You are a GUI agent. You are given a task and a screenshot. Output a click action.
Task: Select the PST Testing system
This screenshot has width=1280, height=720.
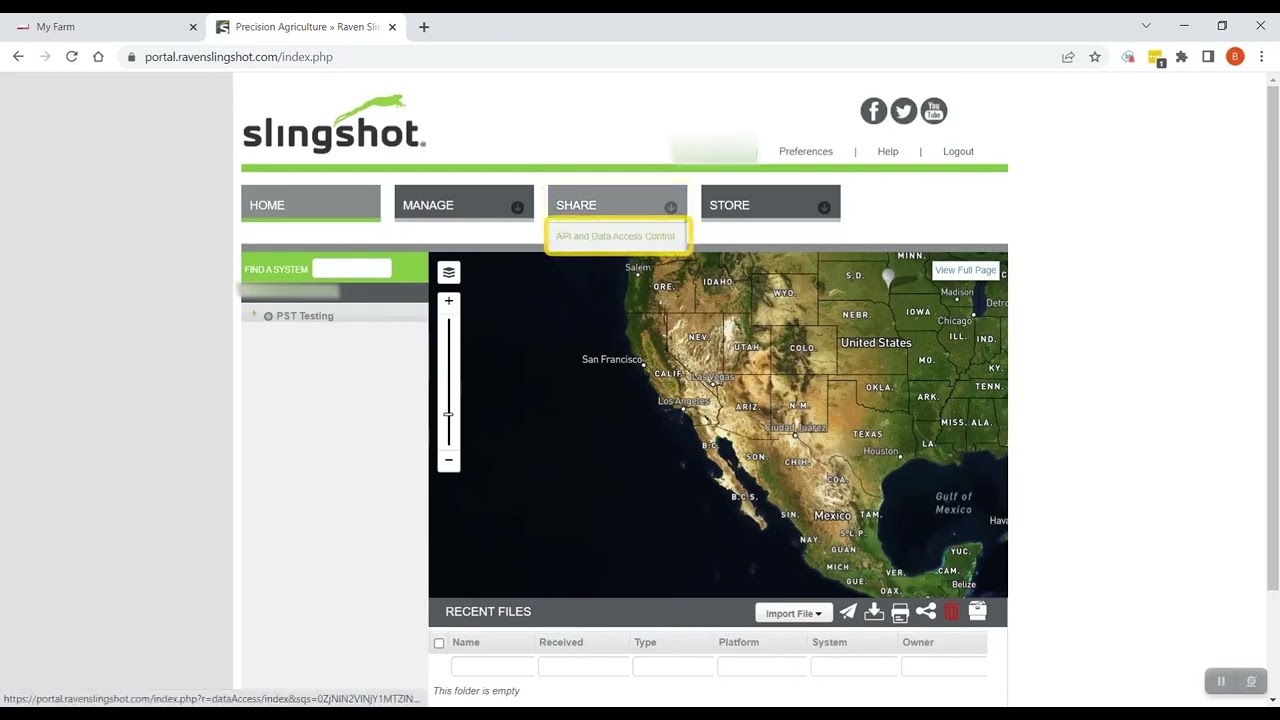tap(305, 316)
